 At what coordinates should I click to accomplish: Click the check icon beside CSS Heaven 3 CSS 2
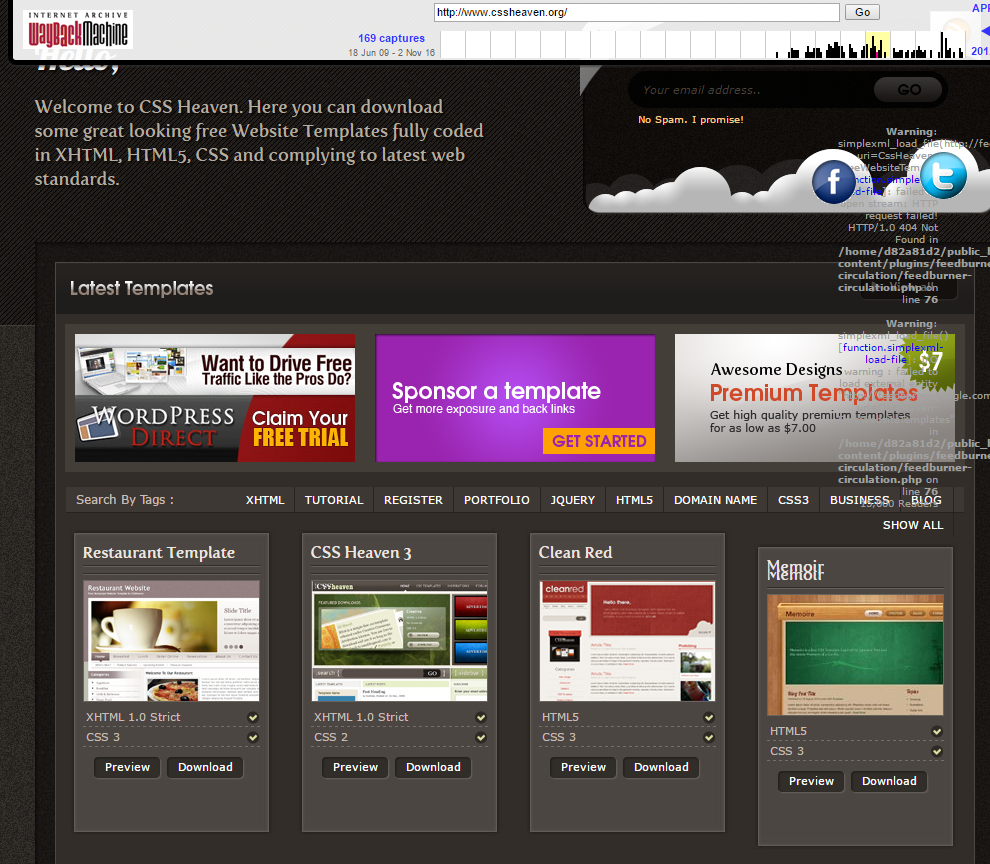481,738
